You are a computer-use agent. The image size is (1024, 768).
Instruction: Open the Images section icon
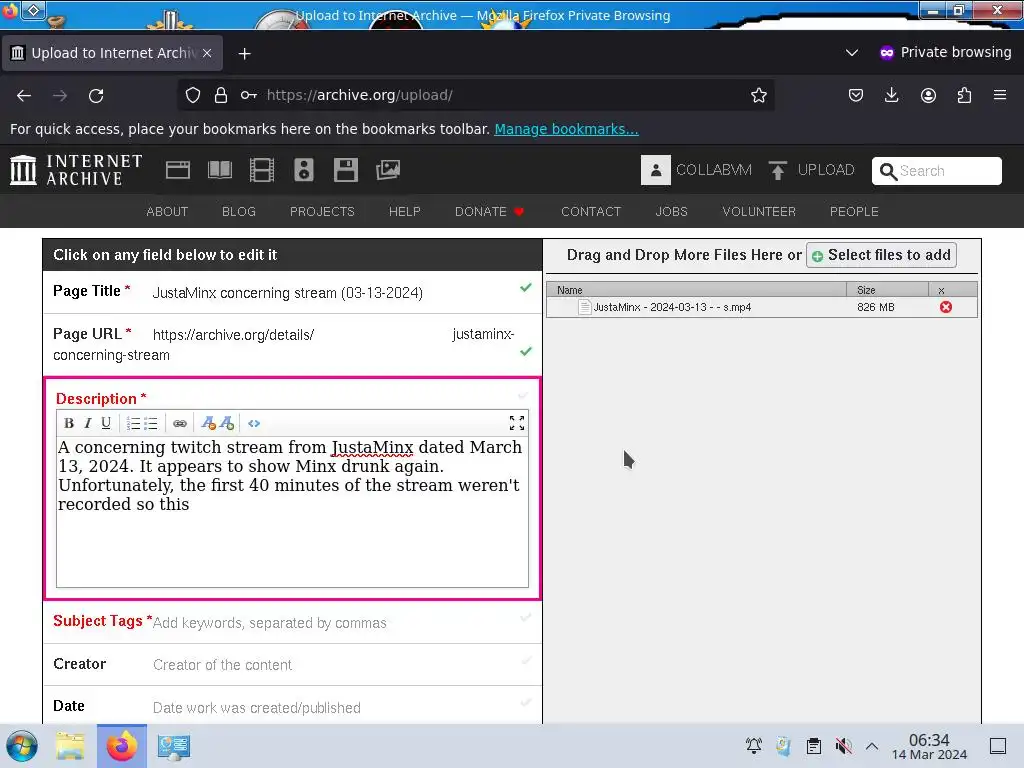point(388,170)
